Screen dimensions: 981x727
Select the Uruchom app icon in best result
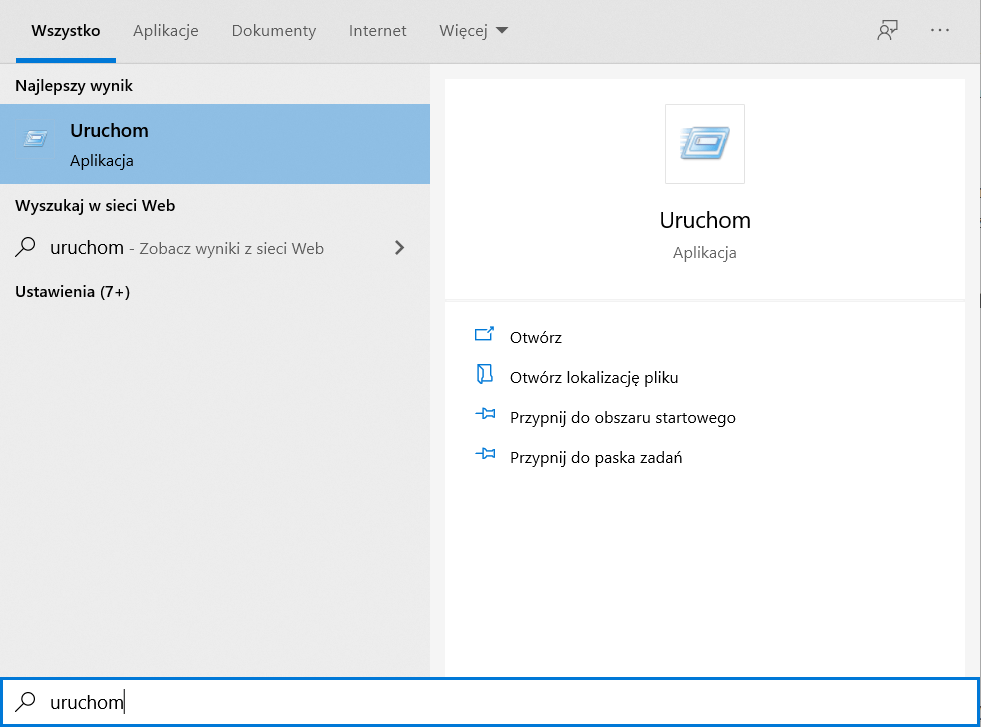[x=35, y=138]
